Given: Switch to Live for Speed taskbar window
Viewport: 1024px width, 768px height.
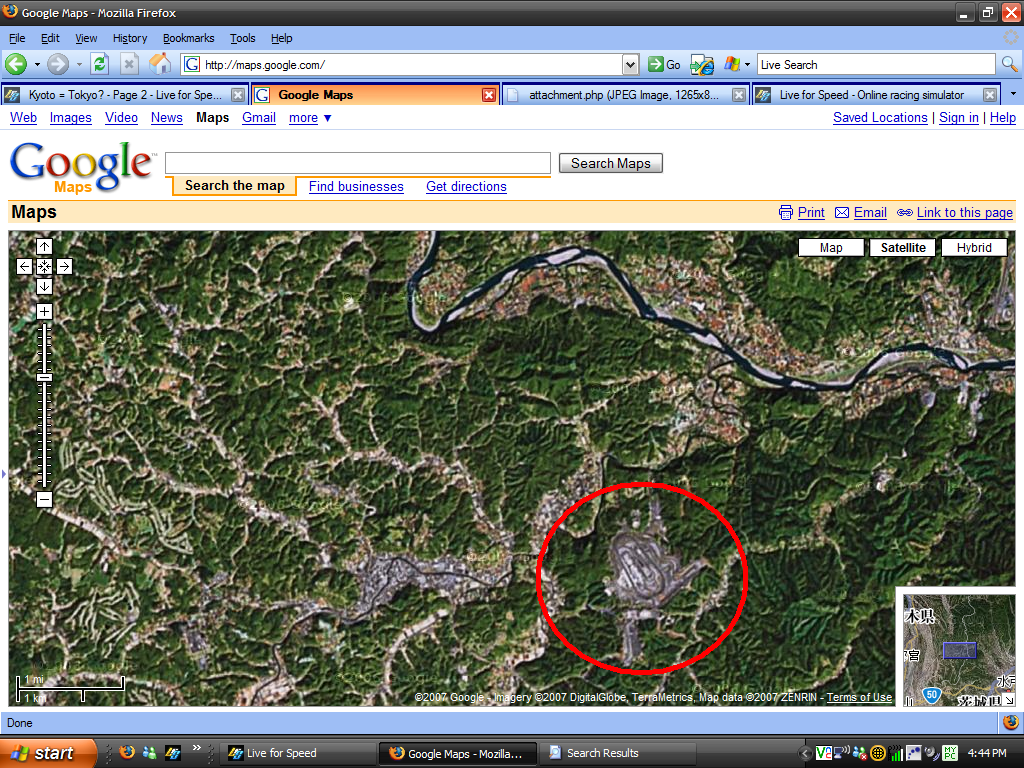Looking at the screenshot, I should pyautogui.click(x=297, y=754).
